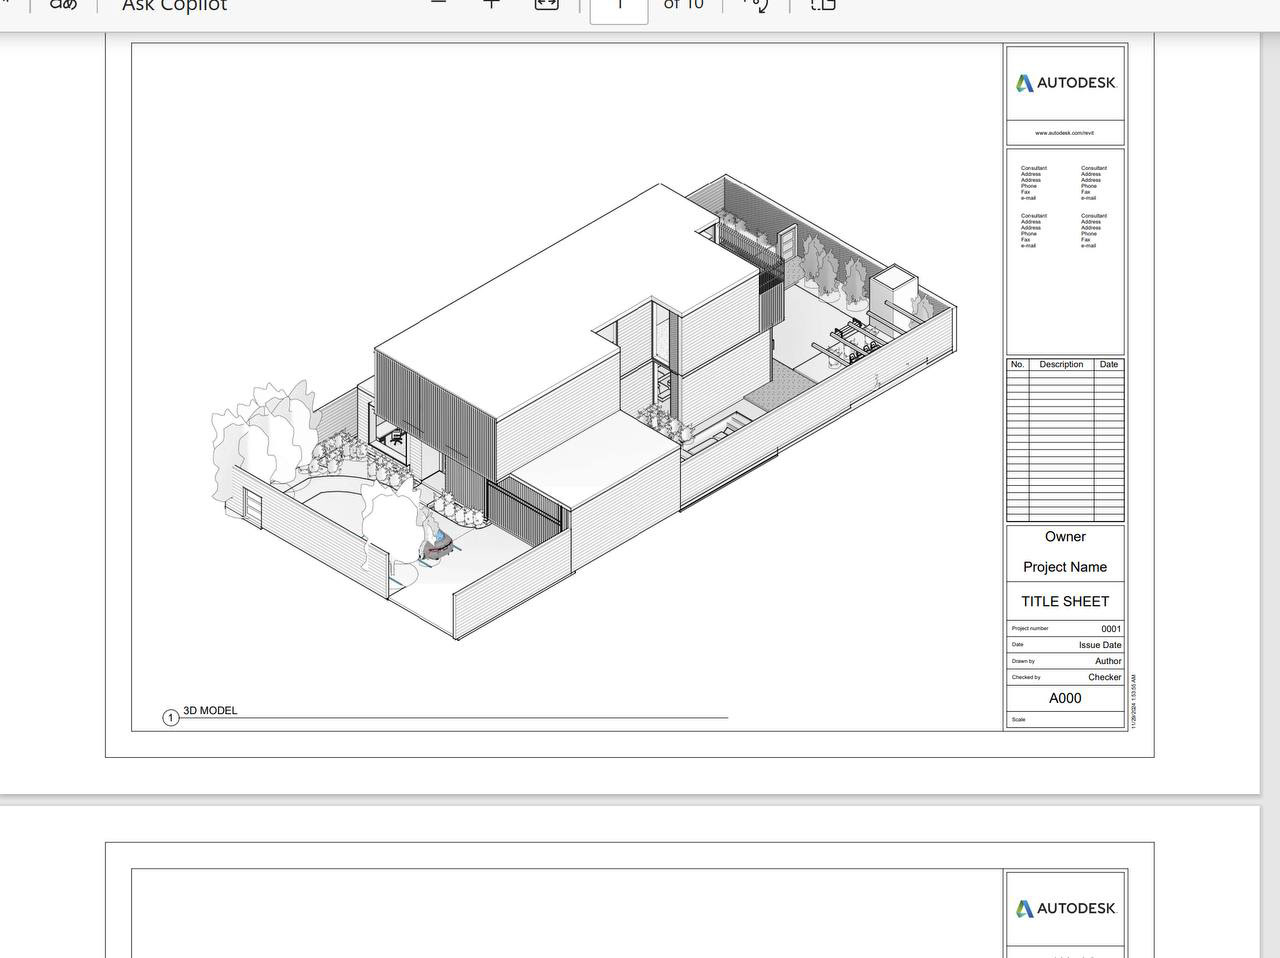Open Ask Copilot
This screenshot has height=958, width=1280.
pos(174,6)
